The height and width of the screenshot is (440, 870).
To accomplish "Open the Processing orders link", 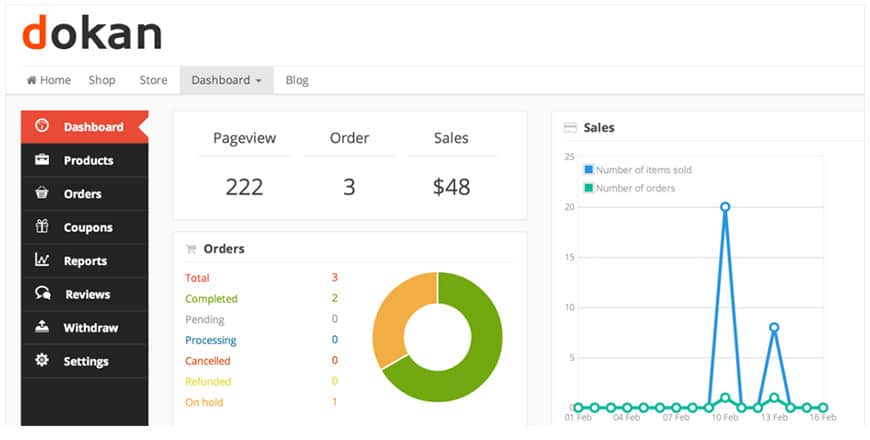I will (211, 340).
